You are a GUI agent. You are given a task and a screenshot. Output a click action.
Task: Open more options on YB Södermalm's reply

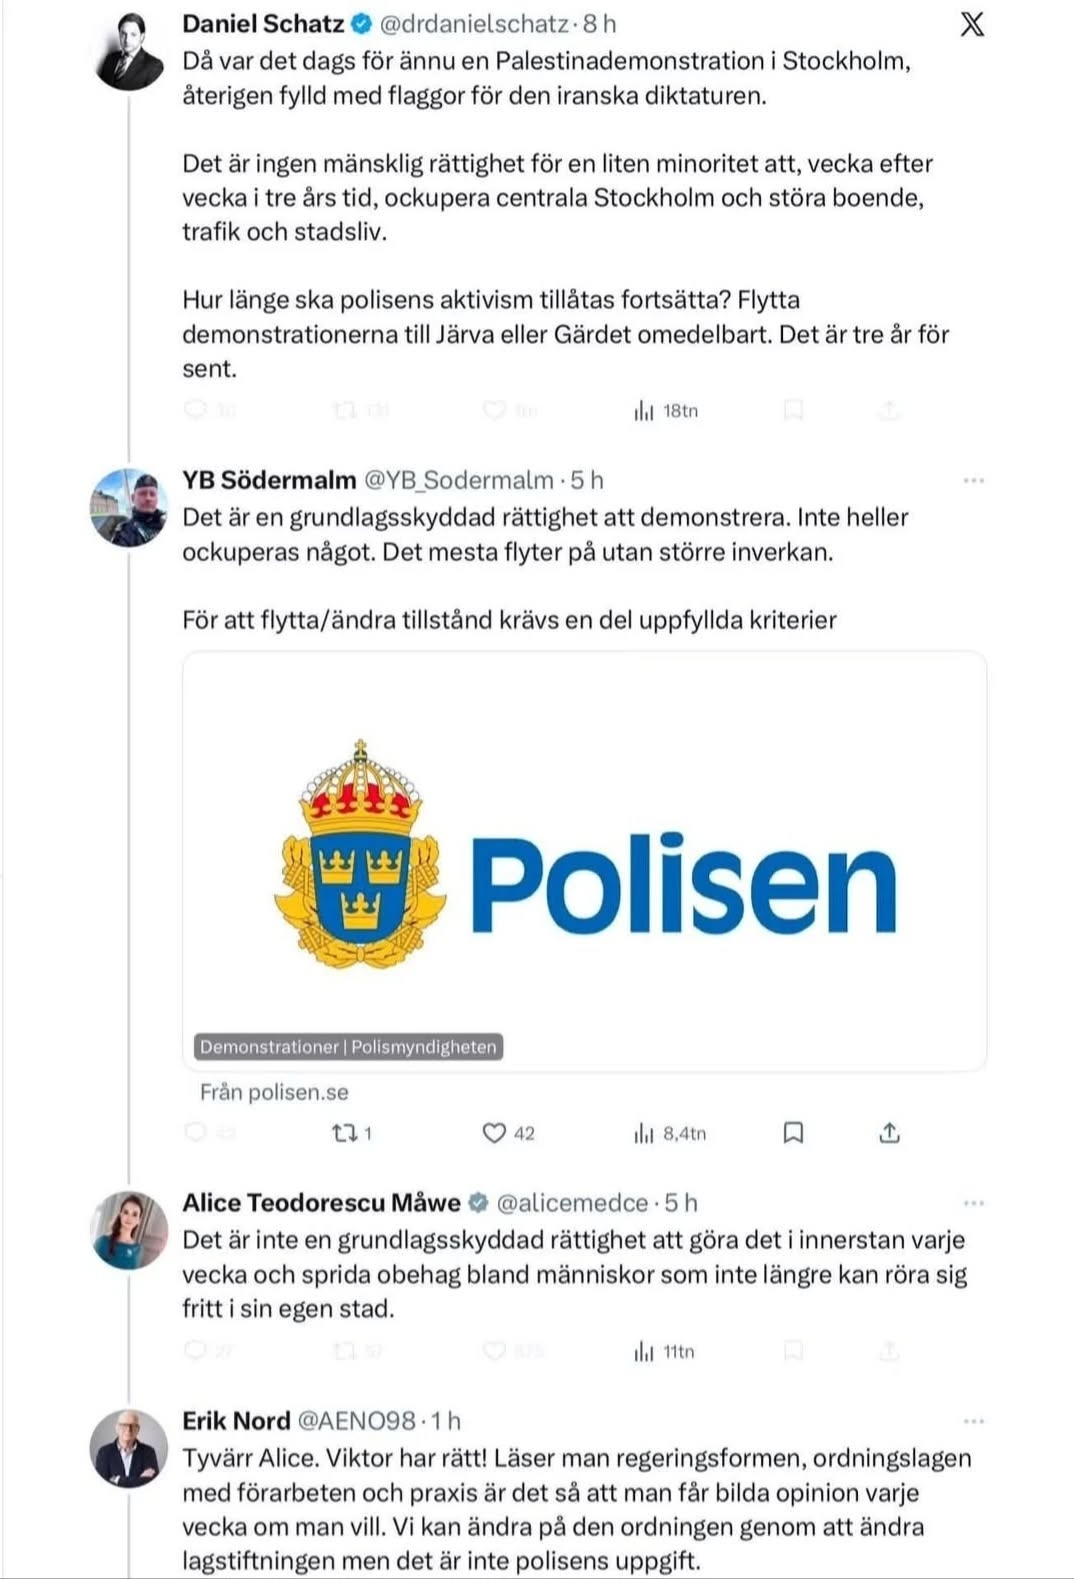coord(973,481)
